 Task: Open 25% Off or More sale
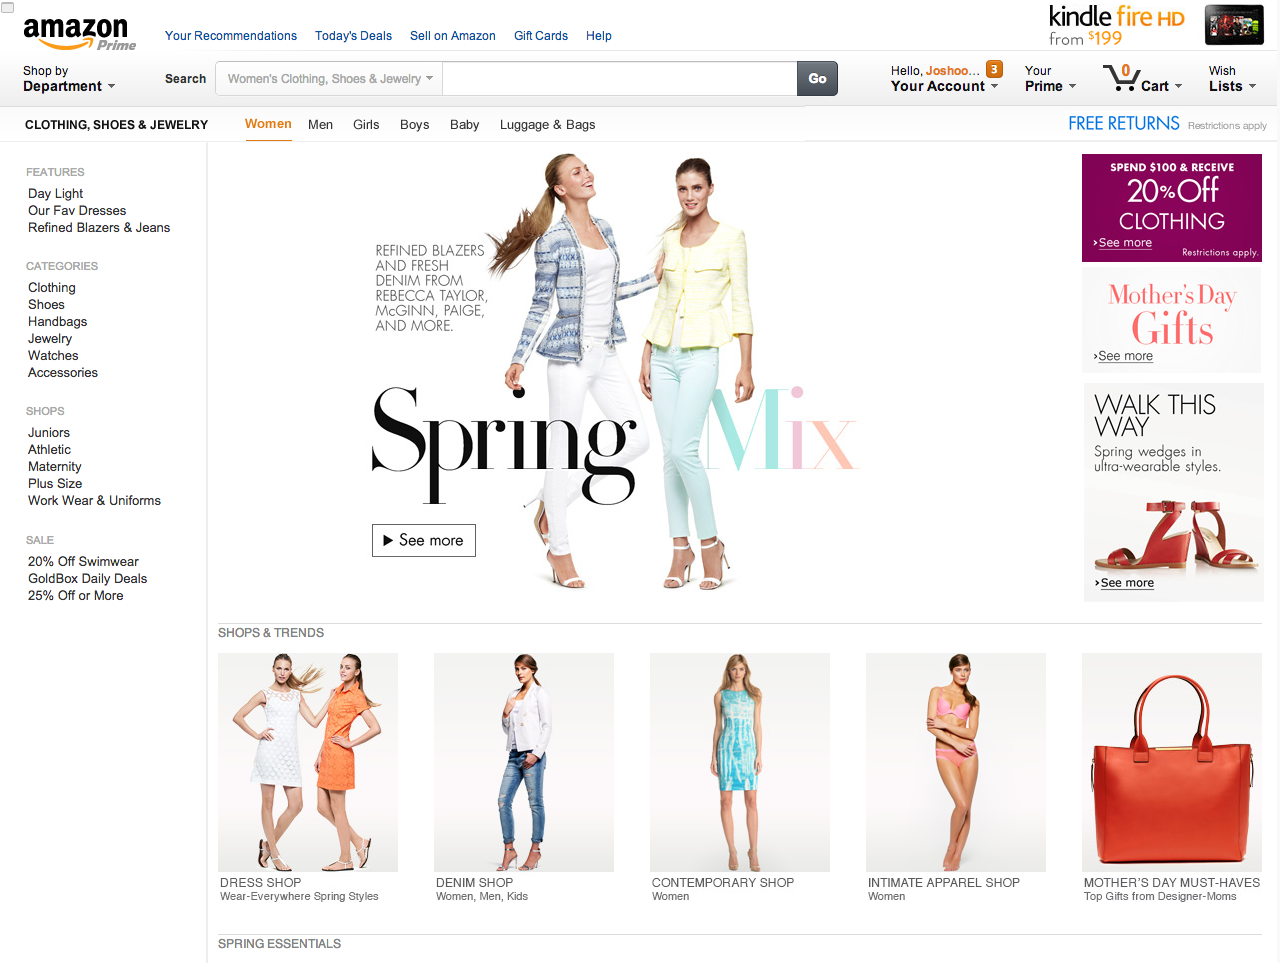tap(76, 596)
